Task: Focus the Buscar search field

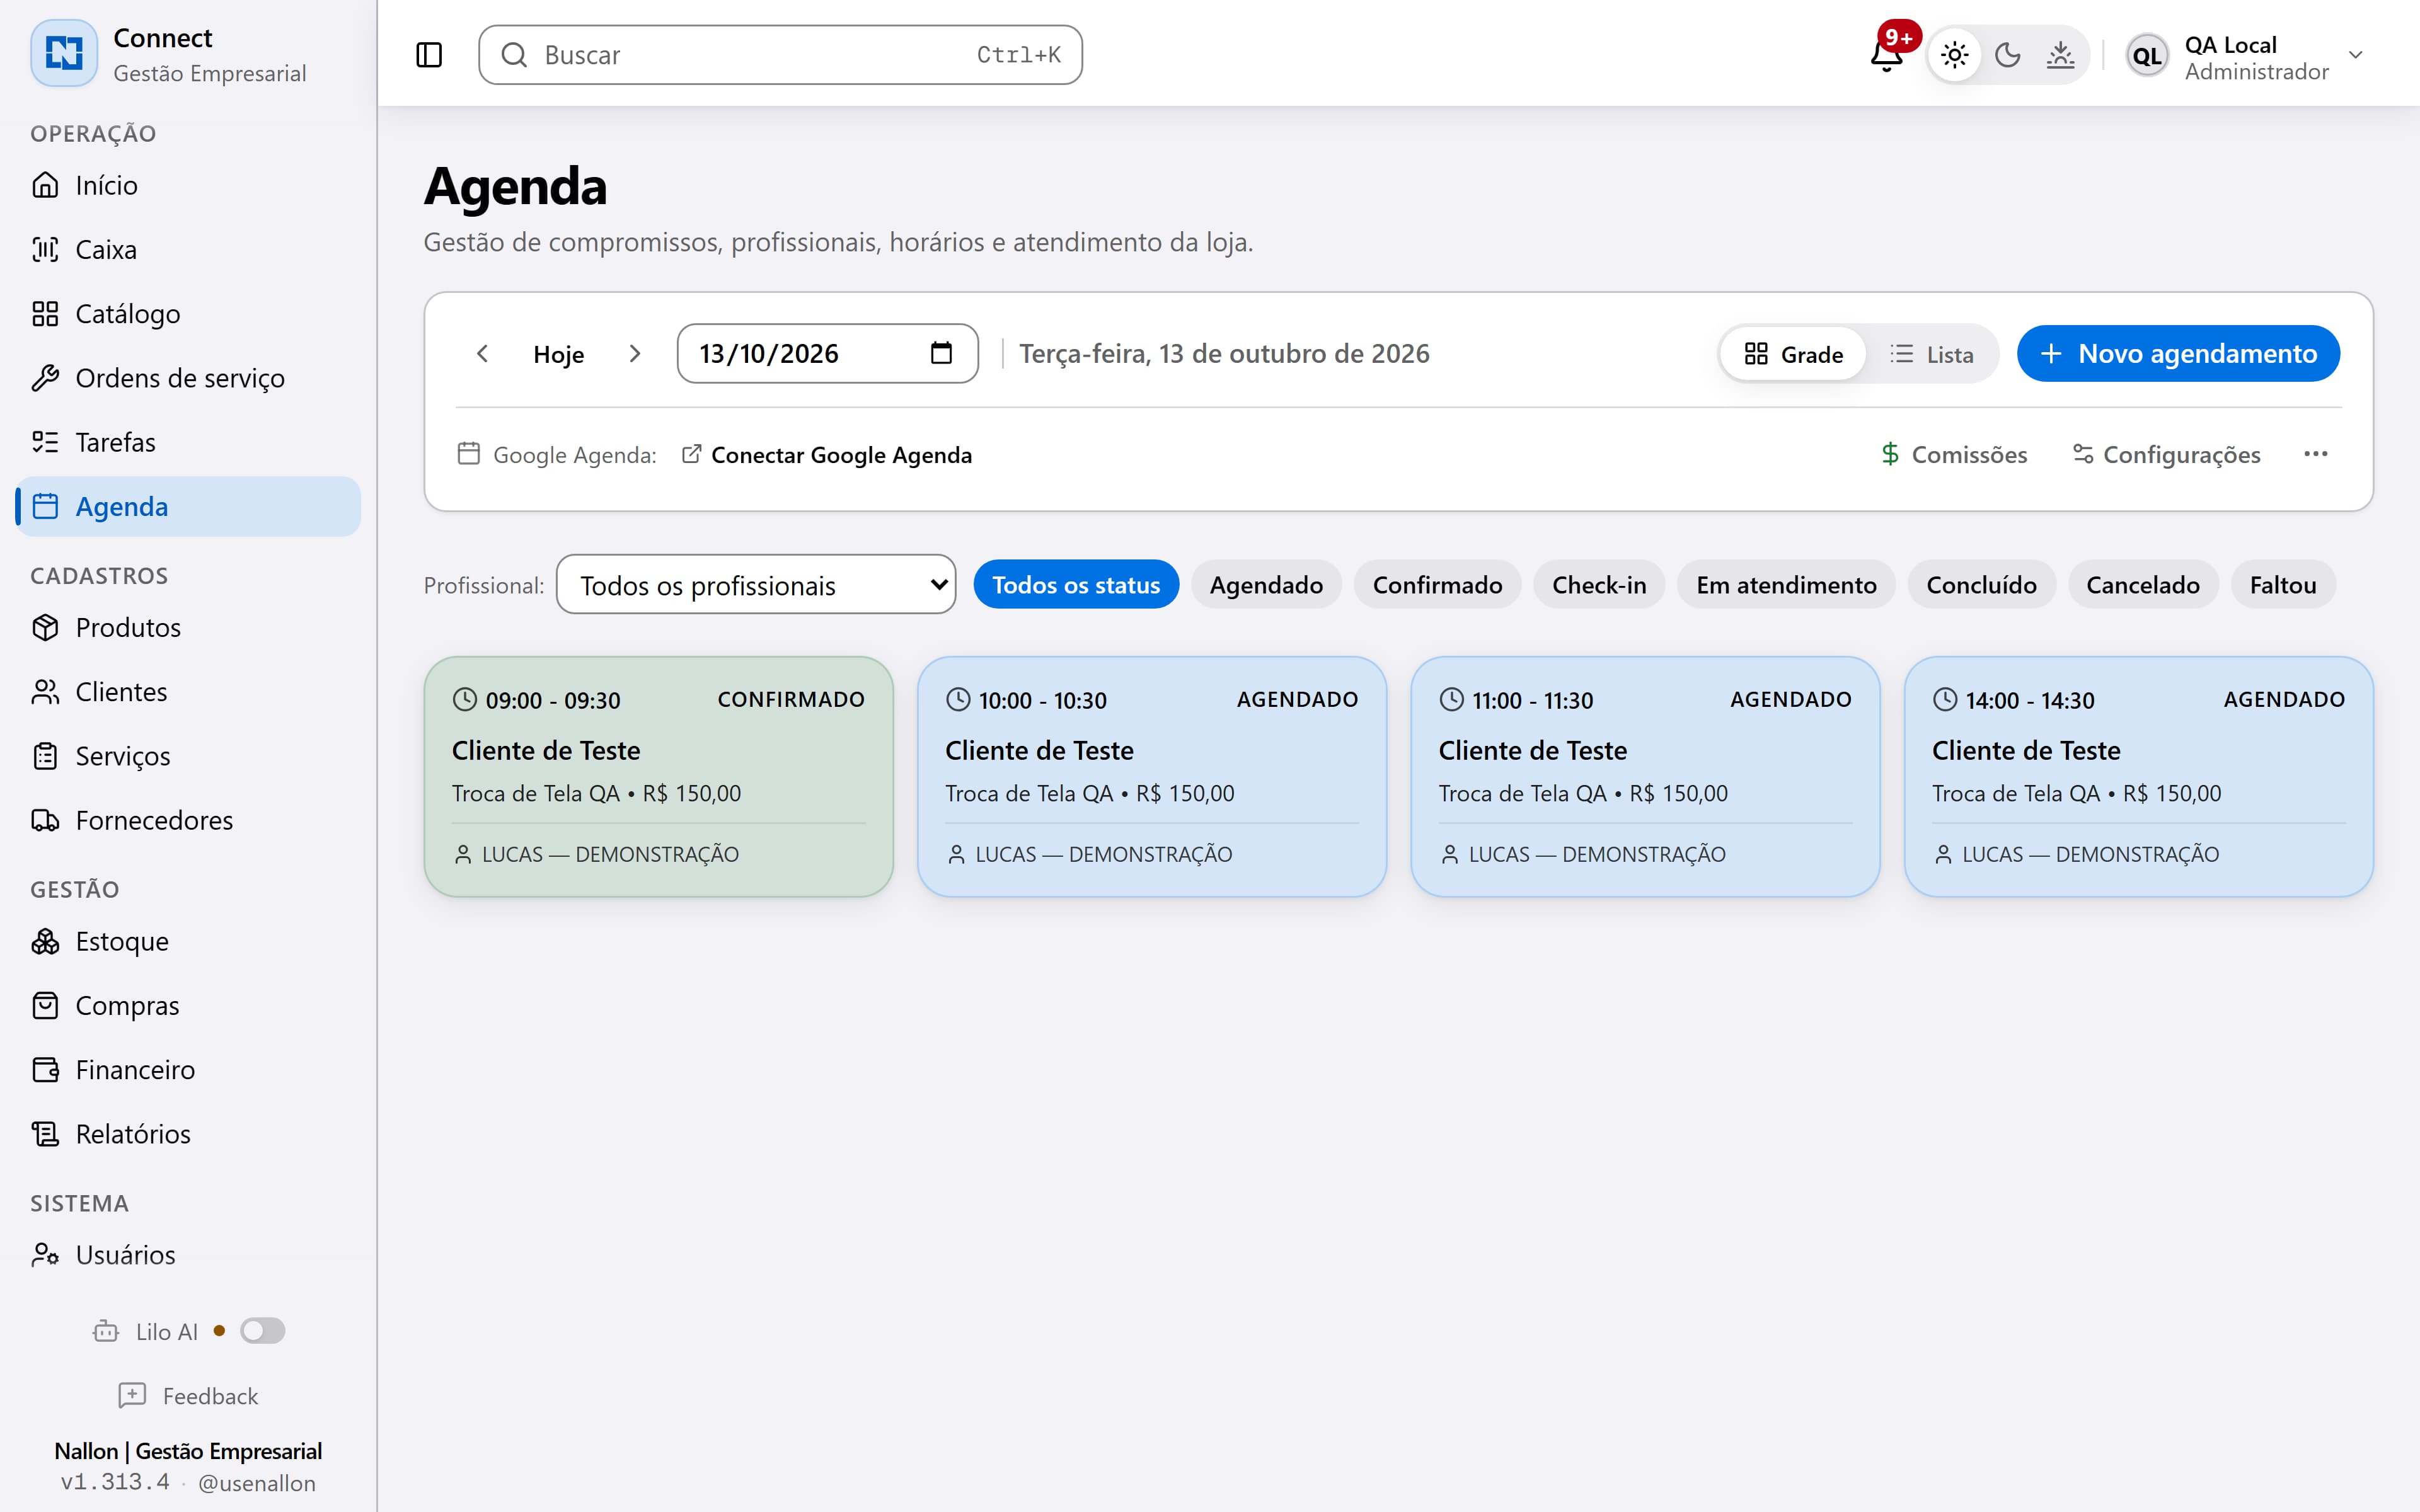Action: (780, 55)
